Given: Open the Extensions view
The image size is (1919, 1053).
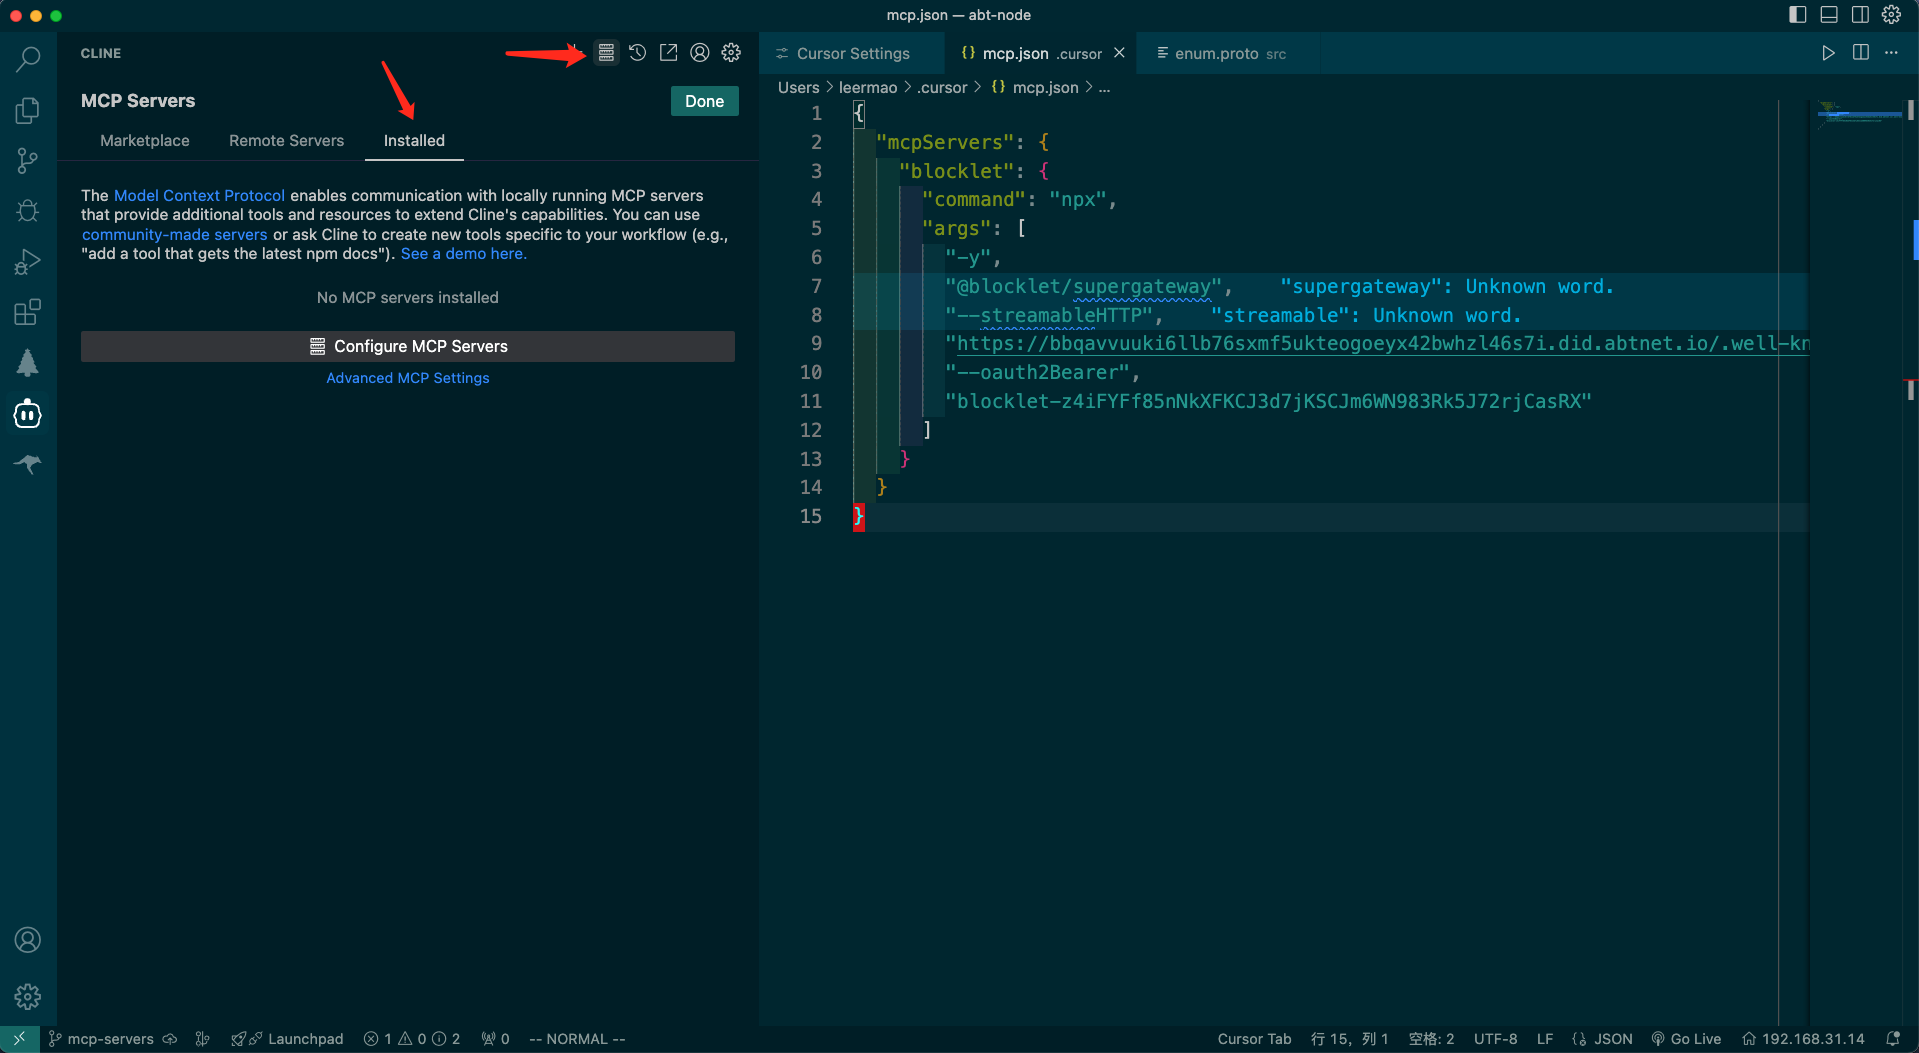Looking at the screenshot, I should click(28, 312).
